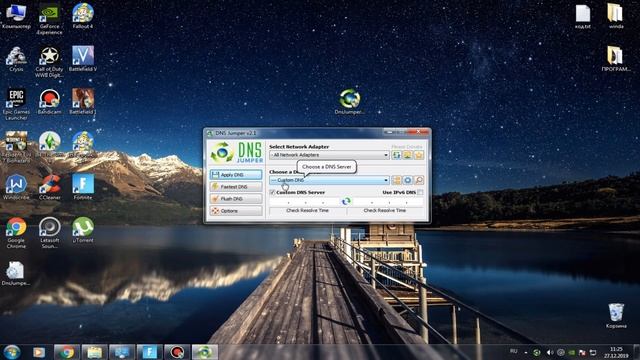Select the код.txt text file icon

582,17
